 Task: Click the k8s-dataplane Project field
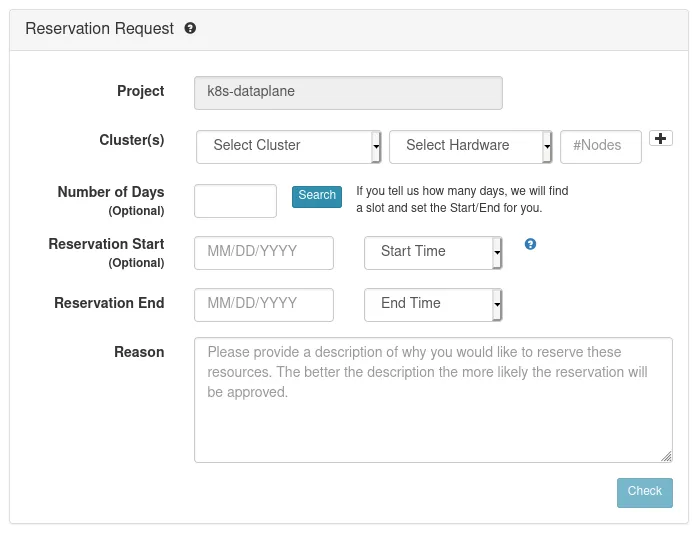point(349,93)
